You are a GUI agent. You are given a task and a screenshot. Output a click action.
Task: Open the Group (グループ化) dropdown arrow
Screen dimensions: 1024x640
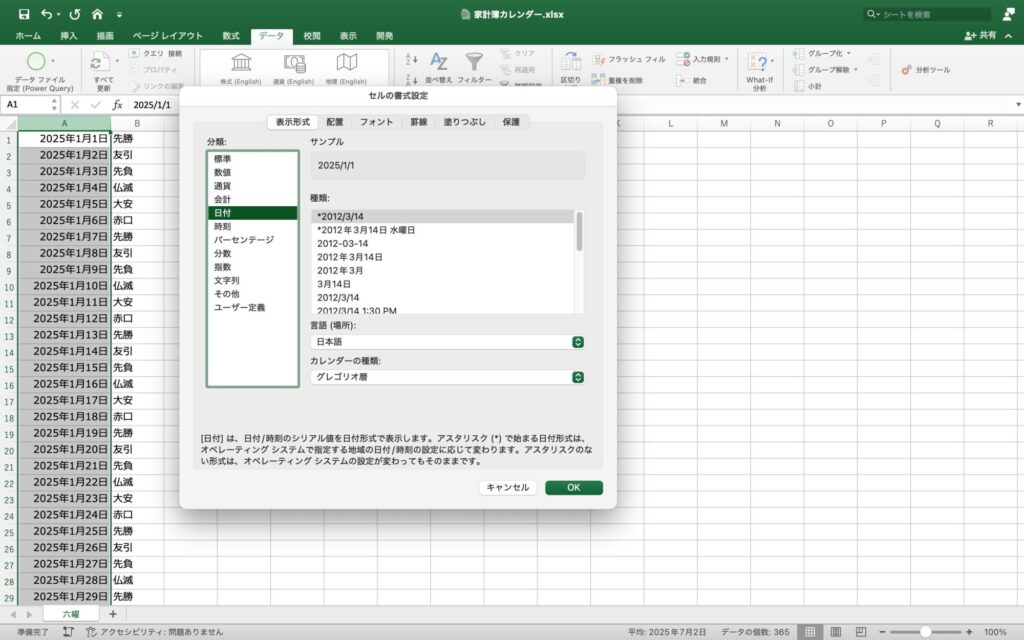[x=849, y=53]
